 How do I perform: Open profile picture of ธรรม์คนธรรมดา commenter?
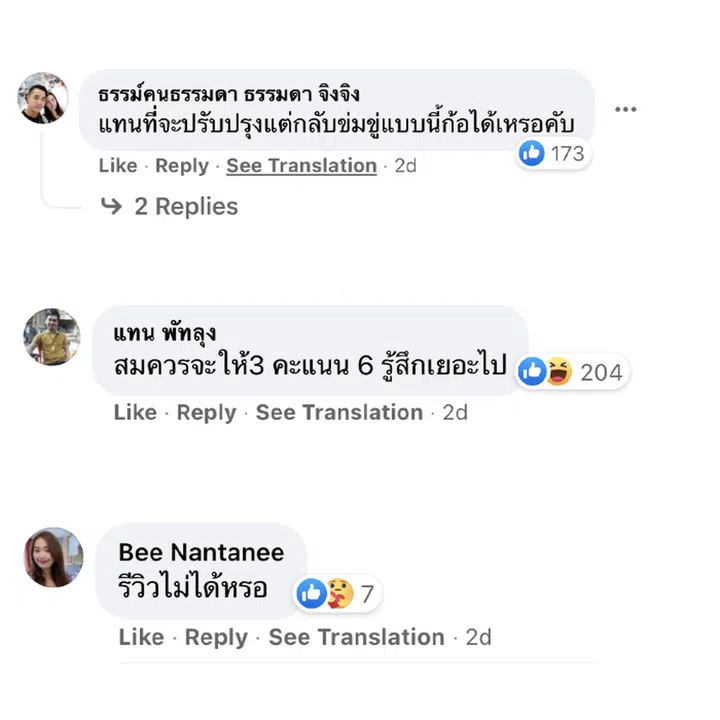(x=45, y=98)
